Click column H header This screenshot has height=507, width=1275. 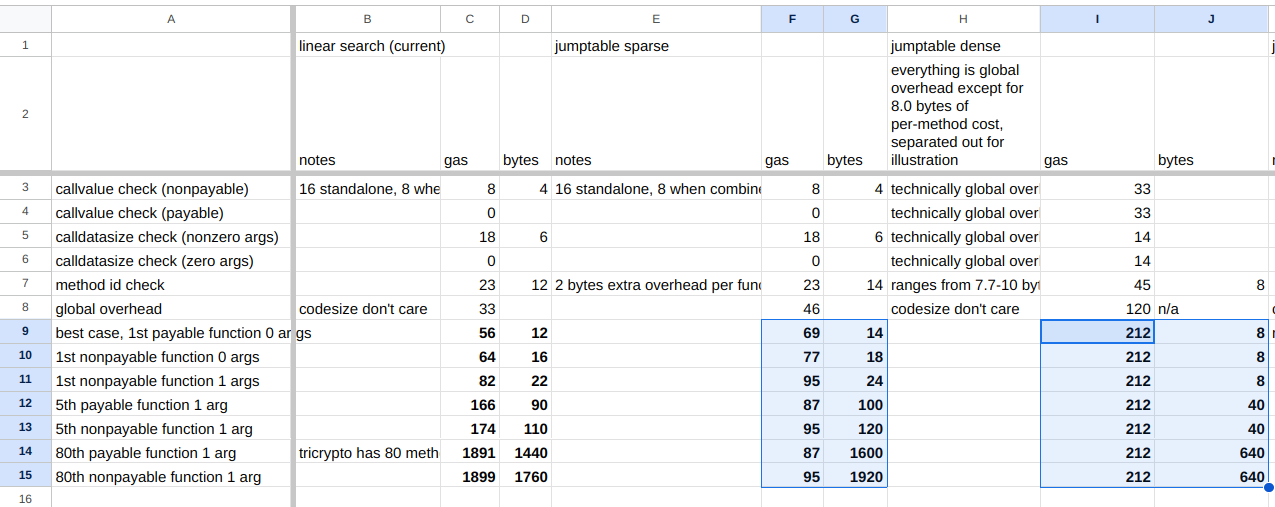[963, 18]
